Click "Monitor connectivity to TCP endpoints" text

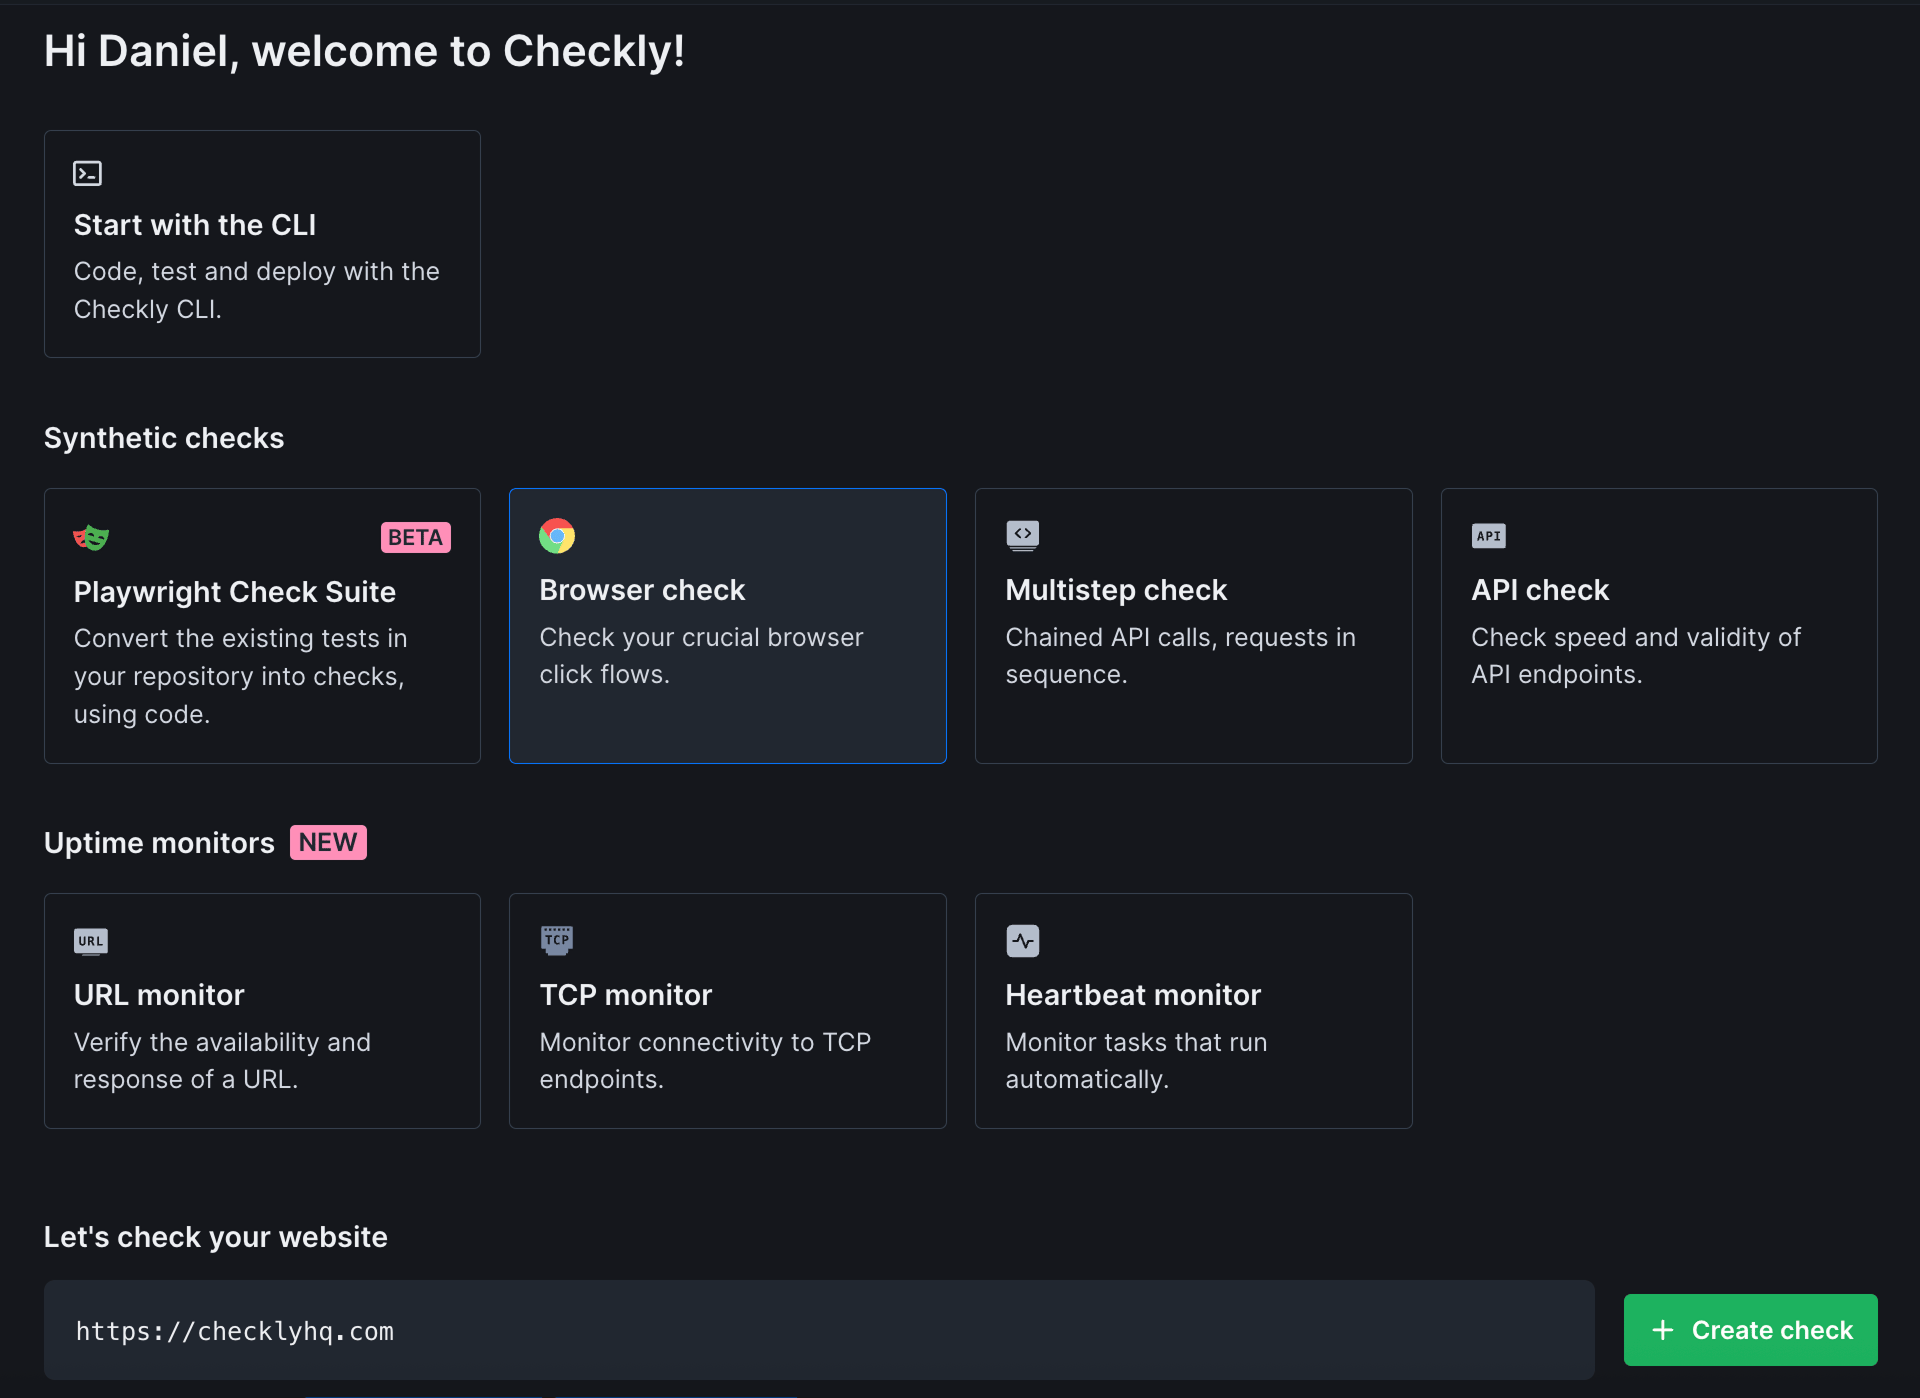tap(705, 1061)
